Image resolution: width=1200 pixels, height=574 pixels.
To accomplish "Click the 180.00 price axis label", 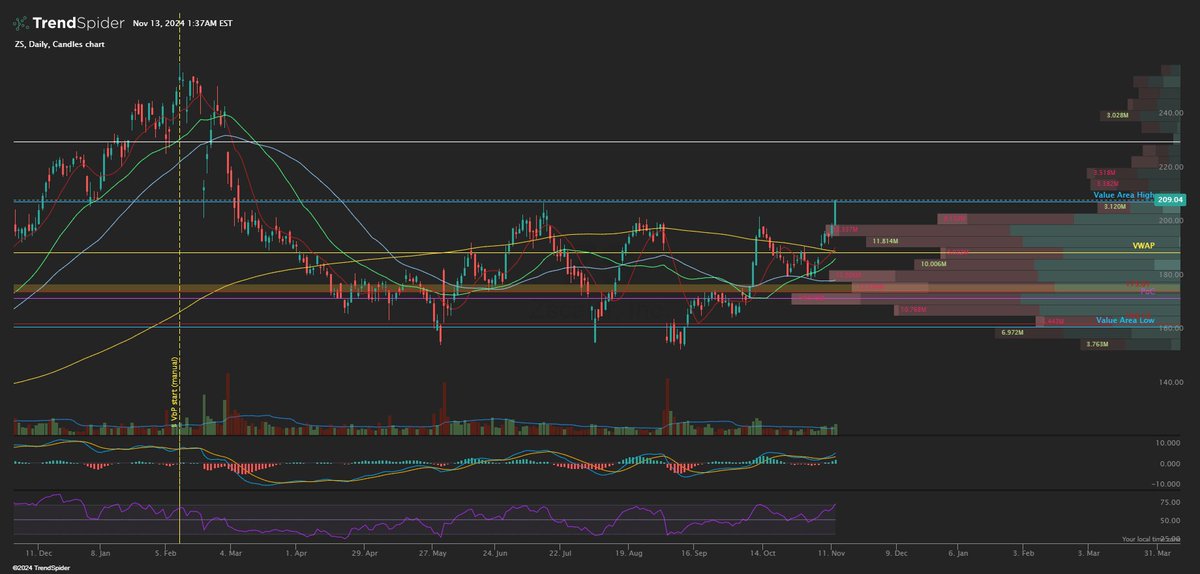I will pos(1171,274).
